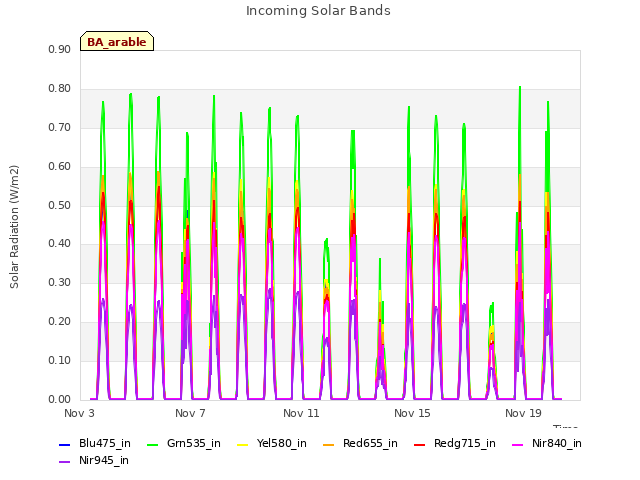Click the Nov 3 x-axis label

click(79, 413)
